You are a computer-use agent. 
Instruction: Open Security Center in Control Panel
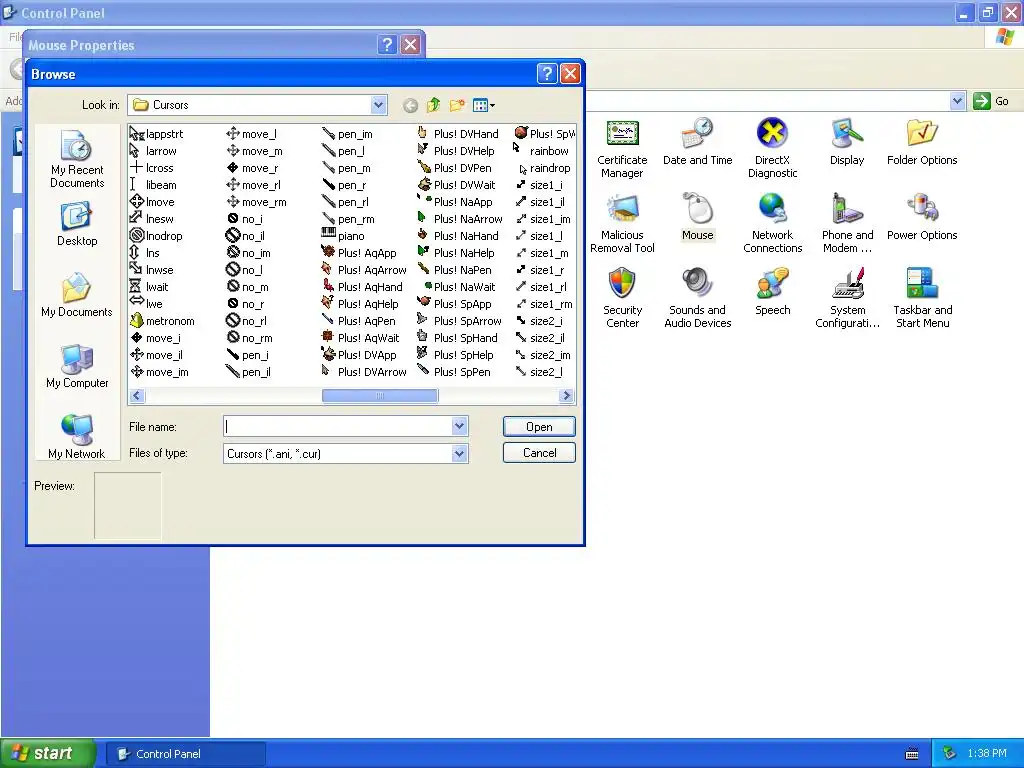coord(622,298)
